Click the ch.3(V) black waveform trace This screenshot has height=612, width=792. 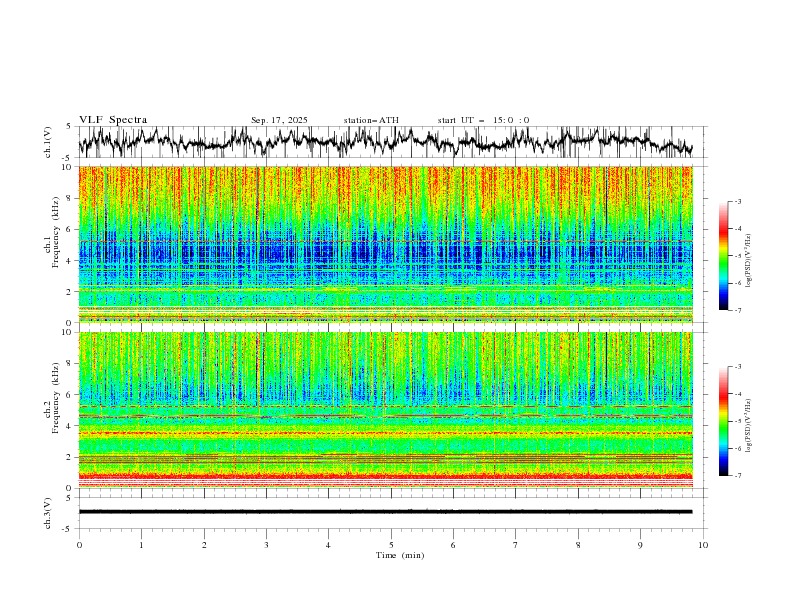click(385, 512)
